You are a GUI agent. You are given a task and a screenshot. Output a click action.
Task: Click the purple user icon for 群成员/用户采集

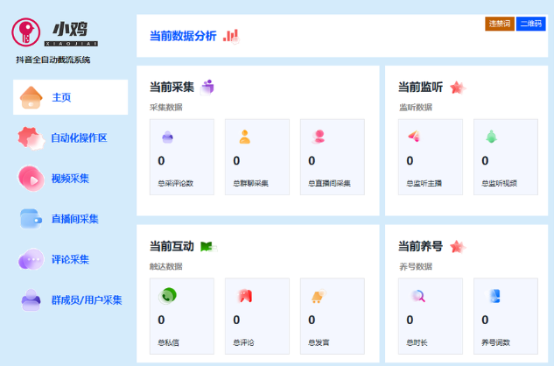31,300
